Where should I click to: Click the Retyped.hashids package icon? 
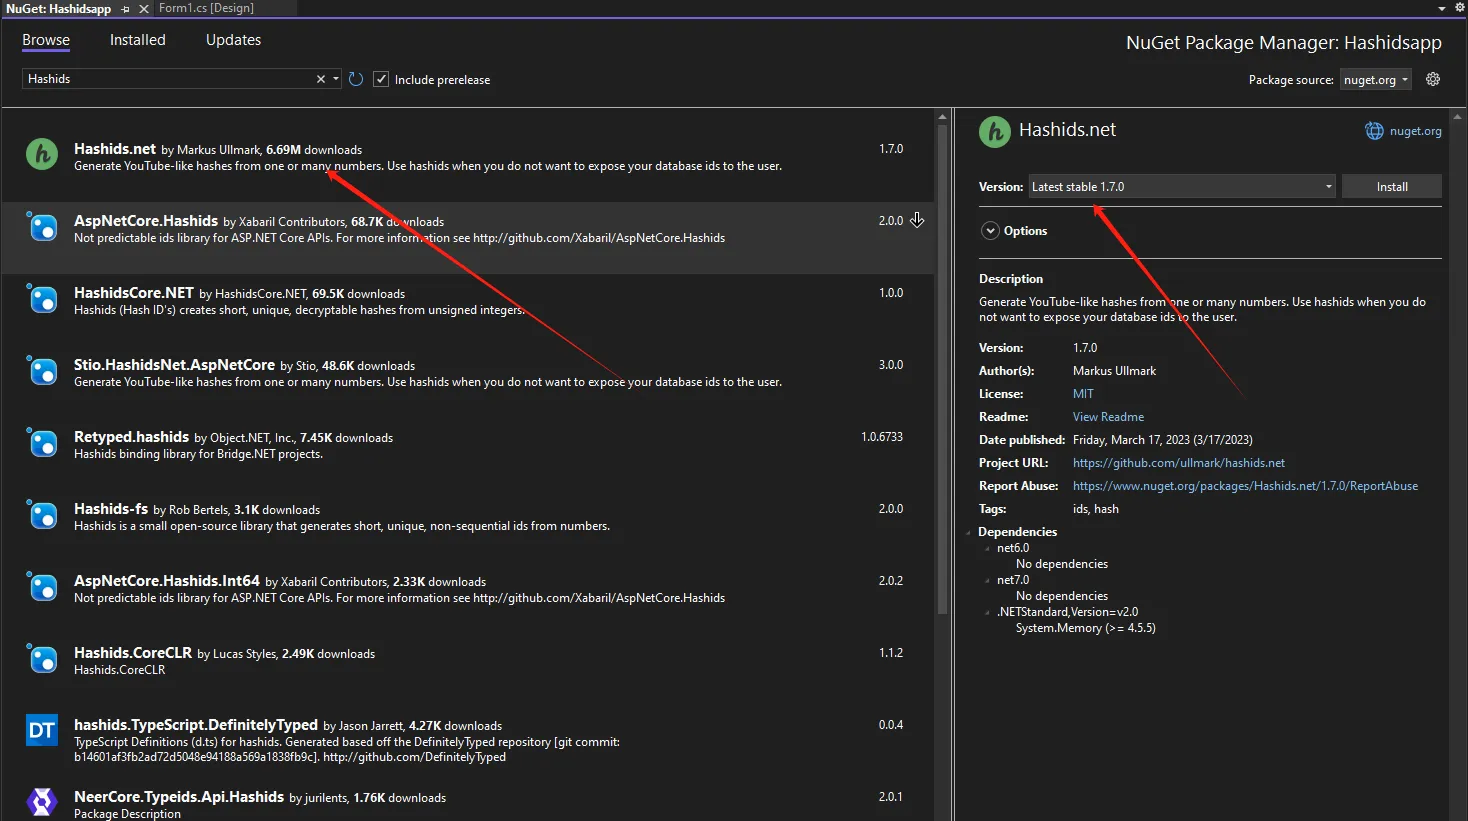(x=42, y=443)
